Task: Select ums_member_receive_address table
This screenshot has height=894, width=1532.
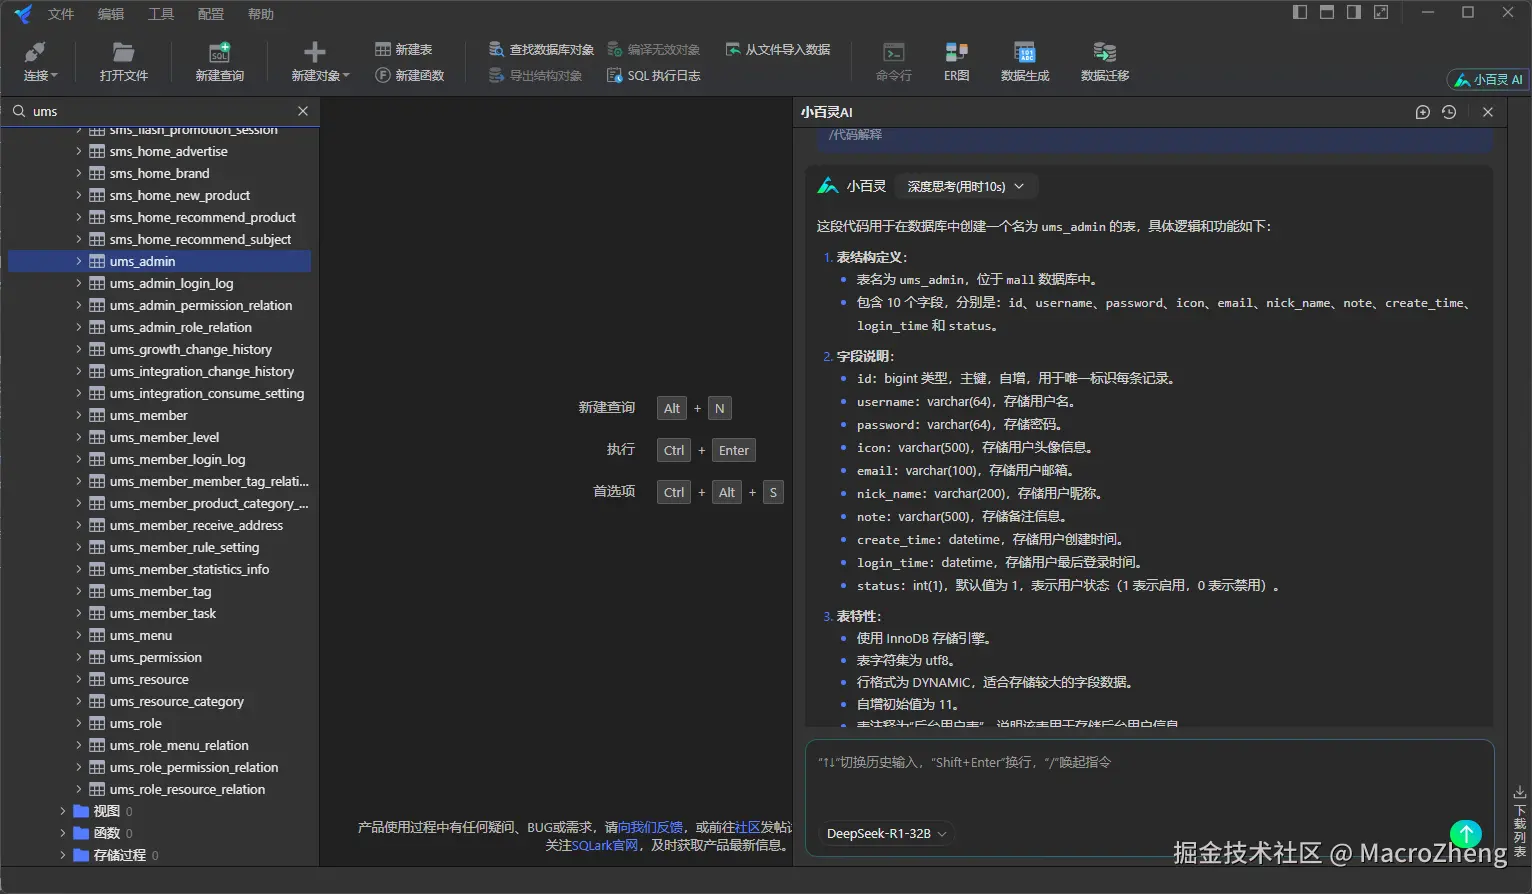Action: tap(196, 525)
